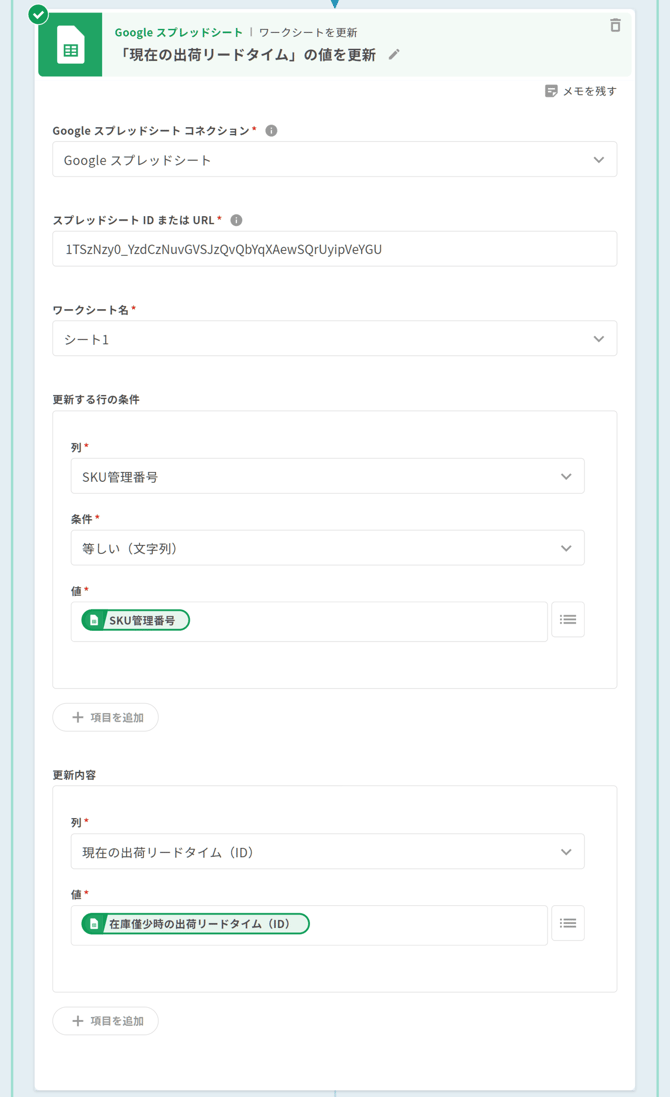The width and height of the screenshot is (670, 1097).
Task: Expand the Google スプレッドシート connection dropdown
Action: (334, 160)
